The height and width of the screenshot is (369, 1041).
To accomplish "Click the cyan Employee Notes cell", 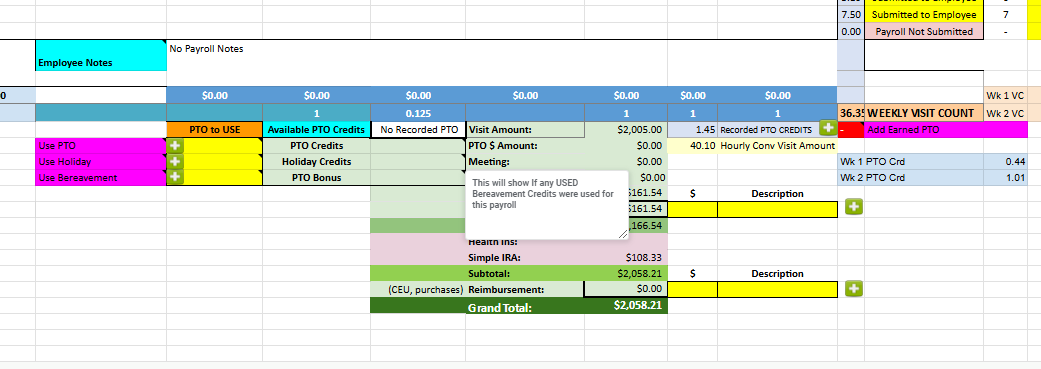I will click(100, 55).
